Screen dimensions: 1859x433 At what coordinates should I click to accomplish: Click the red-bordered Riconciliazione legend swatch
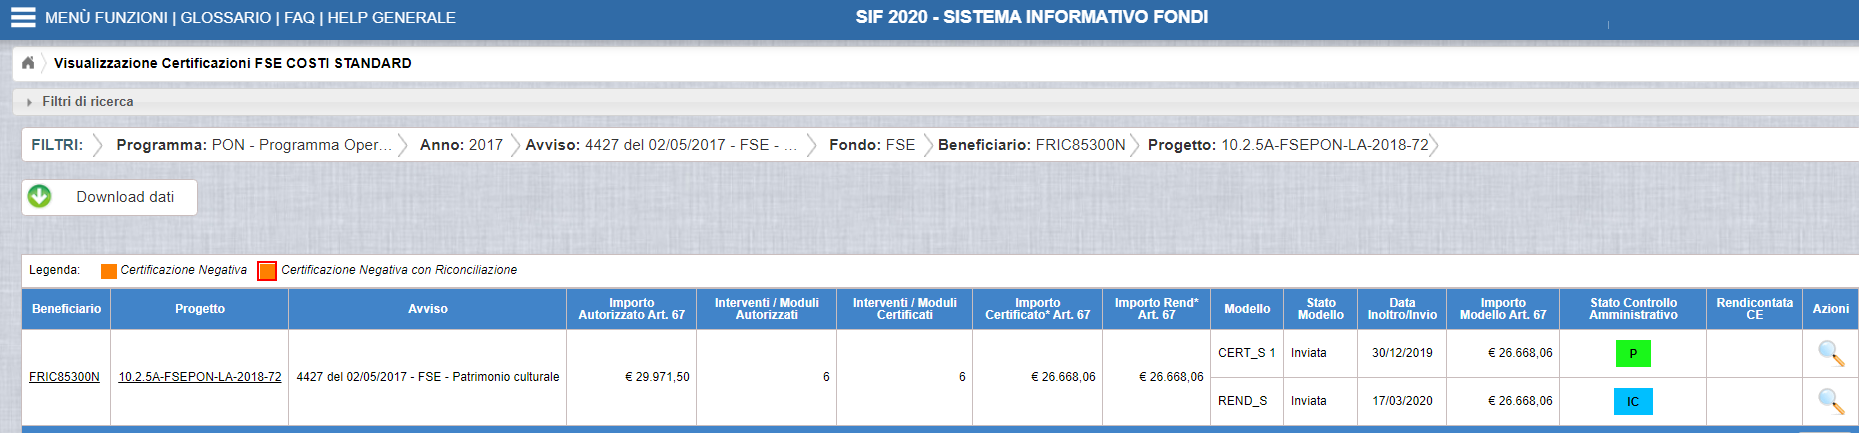(x=267, y=271)
